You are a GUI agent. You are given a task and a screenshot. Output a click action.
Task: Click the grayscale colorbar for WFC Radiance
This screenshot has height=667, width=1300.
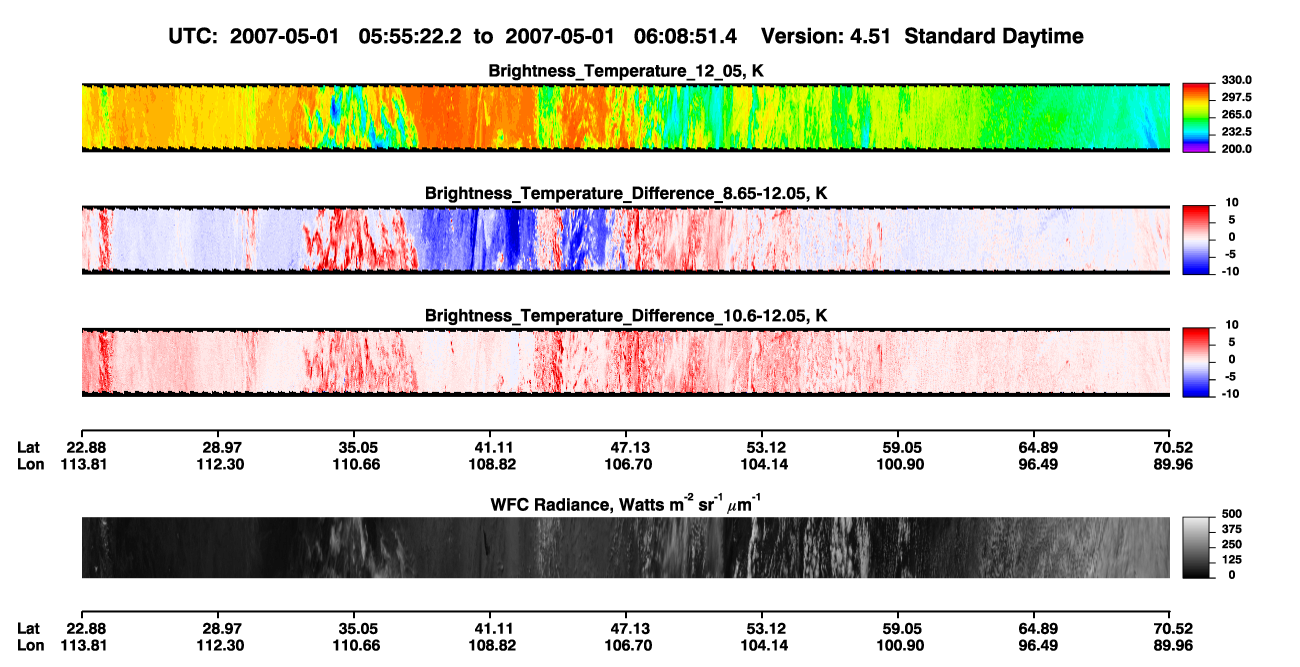[1195, 547]
